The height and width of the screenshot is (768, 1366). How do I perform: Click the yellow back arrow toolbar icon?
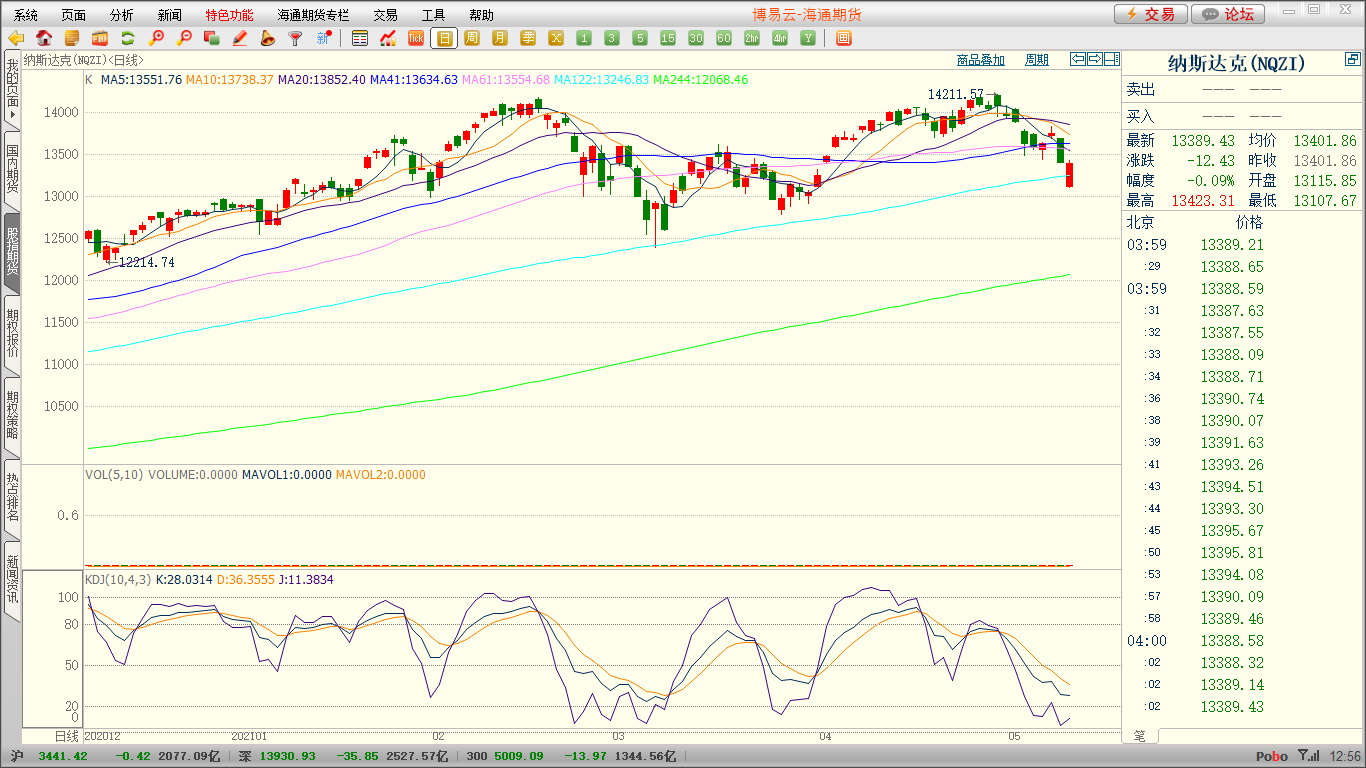(16, 38)
